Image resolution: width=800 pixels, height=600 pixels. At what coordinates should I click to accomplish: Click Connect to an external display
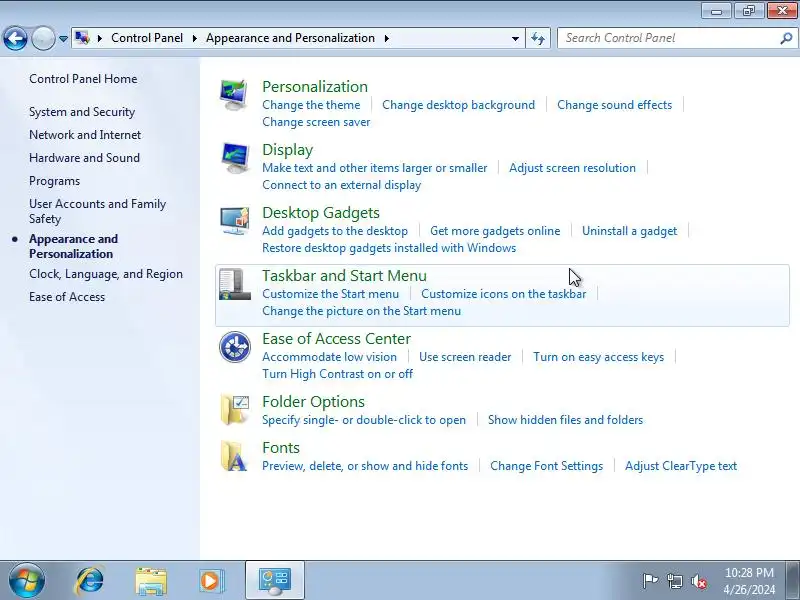pos(341,185)
